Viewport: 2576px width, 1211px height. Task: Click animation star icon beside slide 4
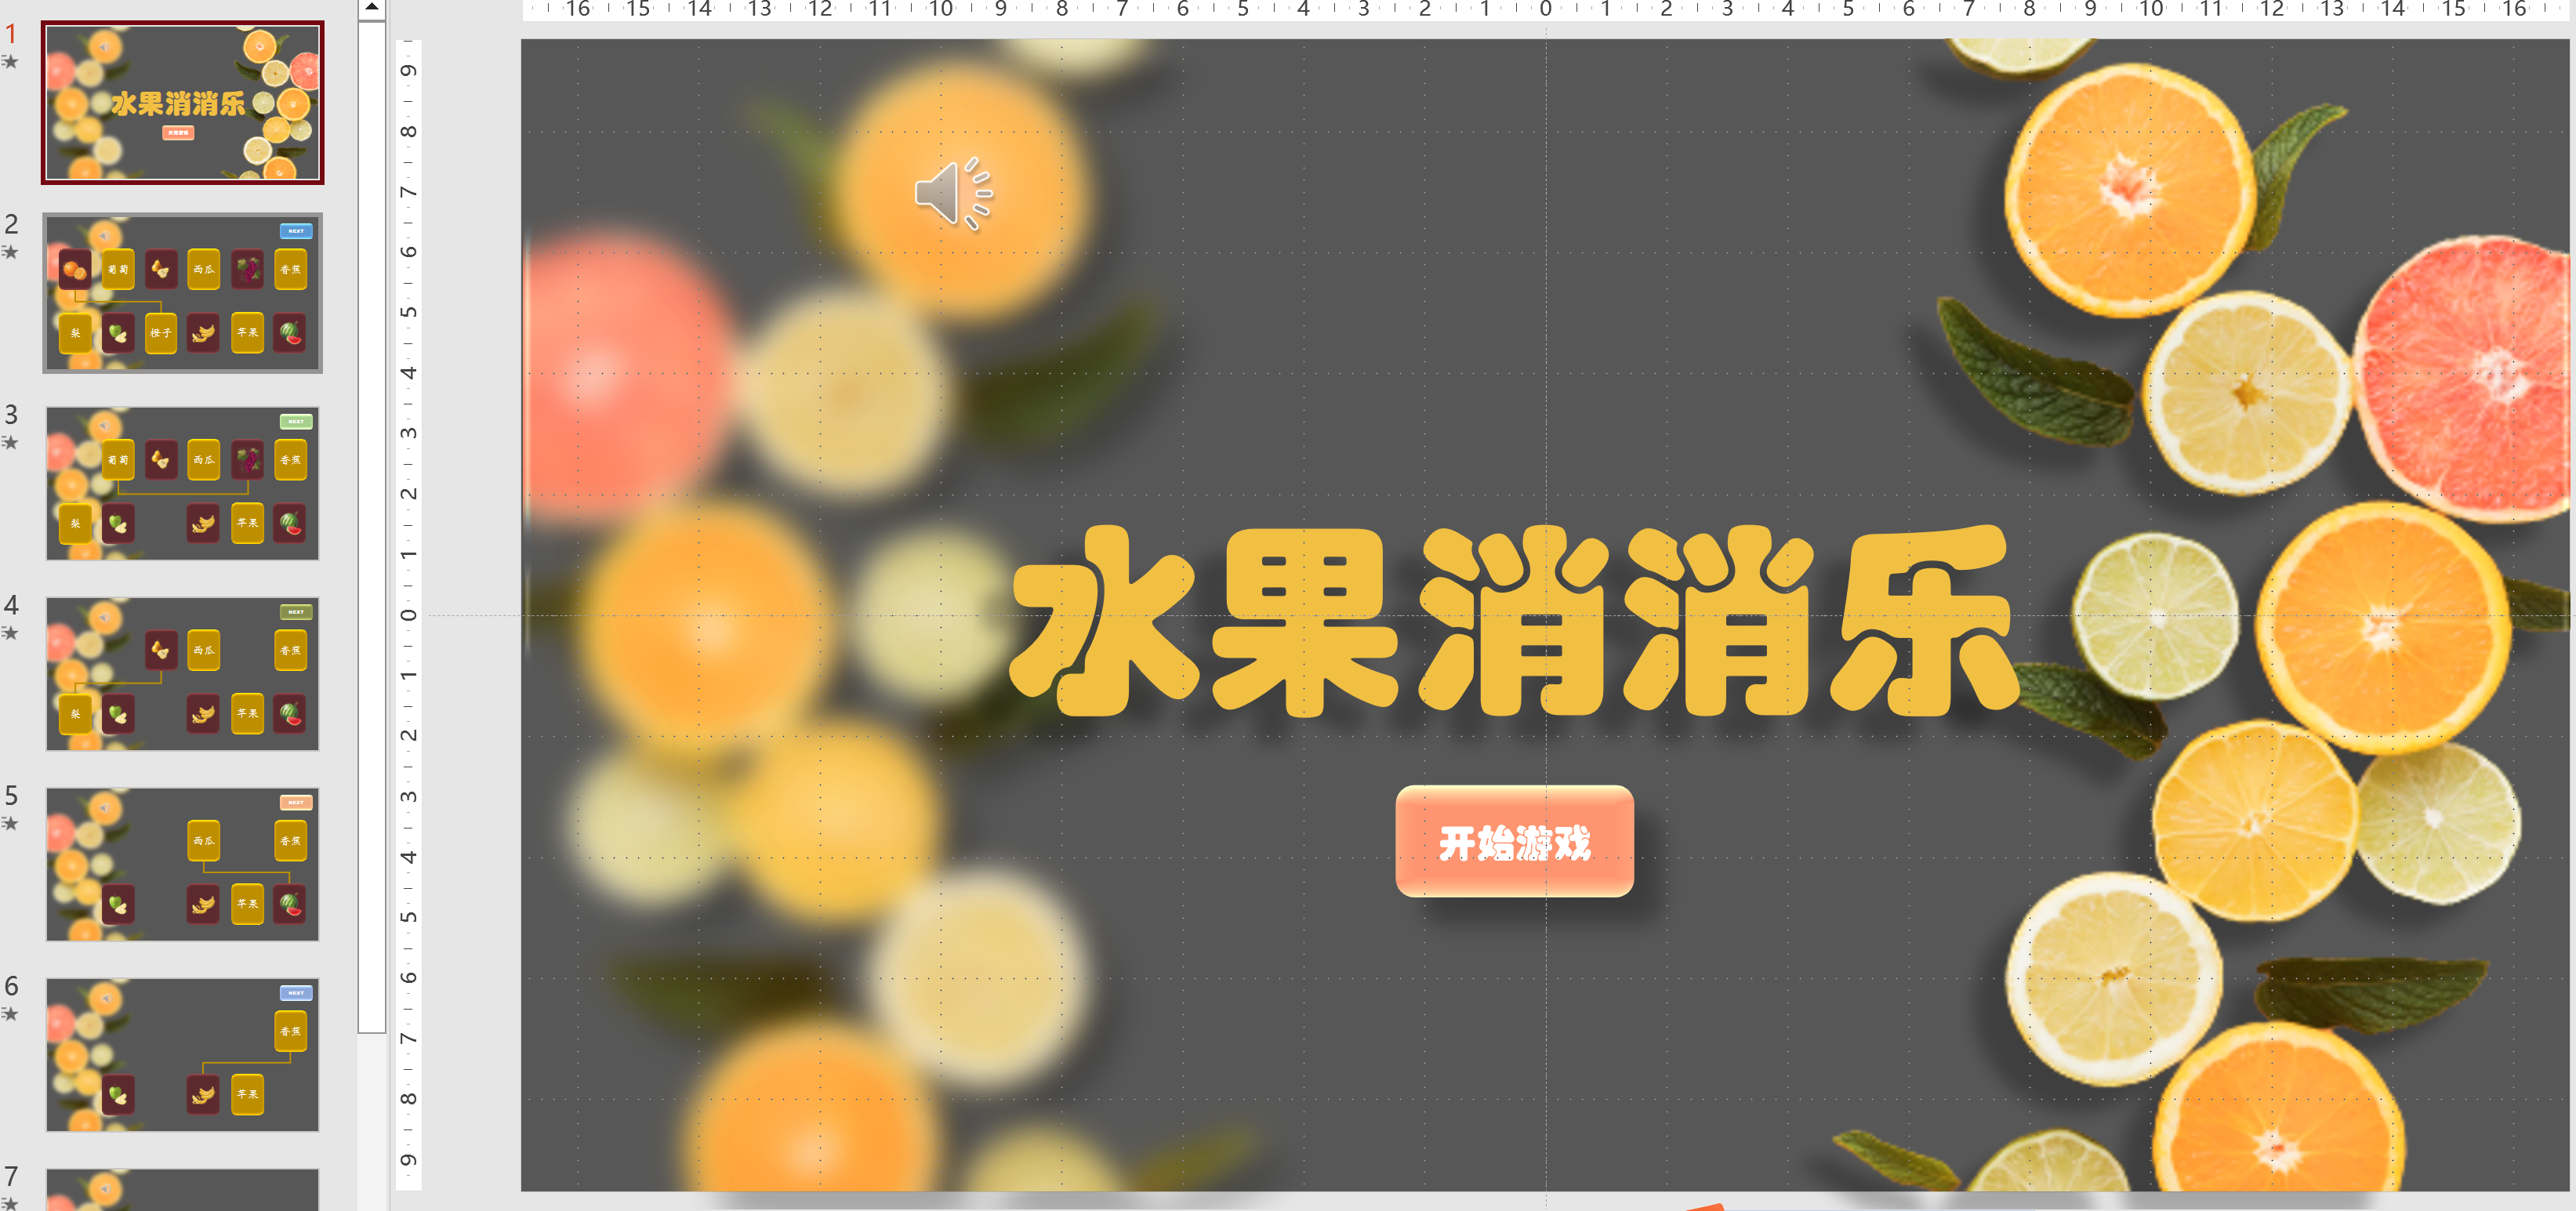pos(10,633)
